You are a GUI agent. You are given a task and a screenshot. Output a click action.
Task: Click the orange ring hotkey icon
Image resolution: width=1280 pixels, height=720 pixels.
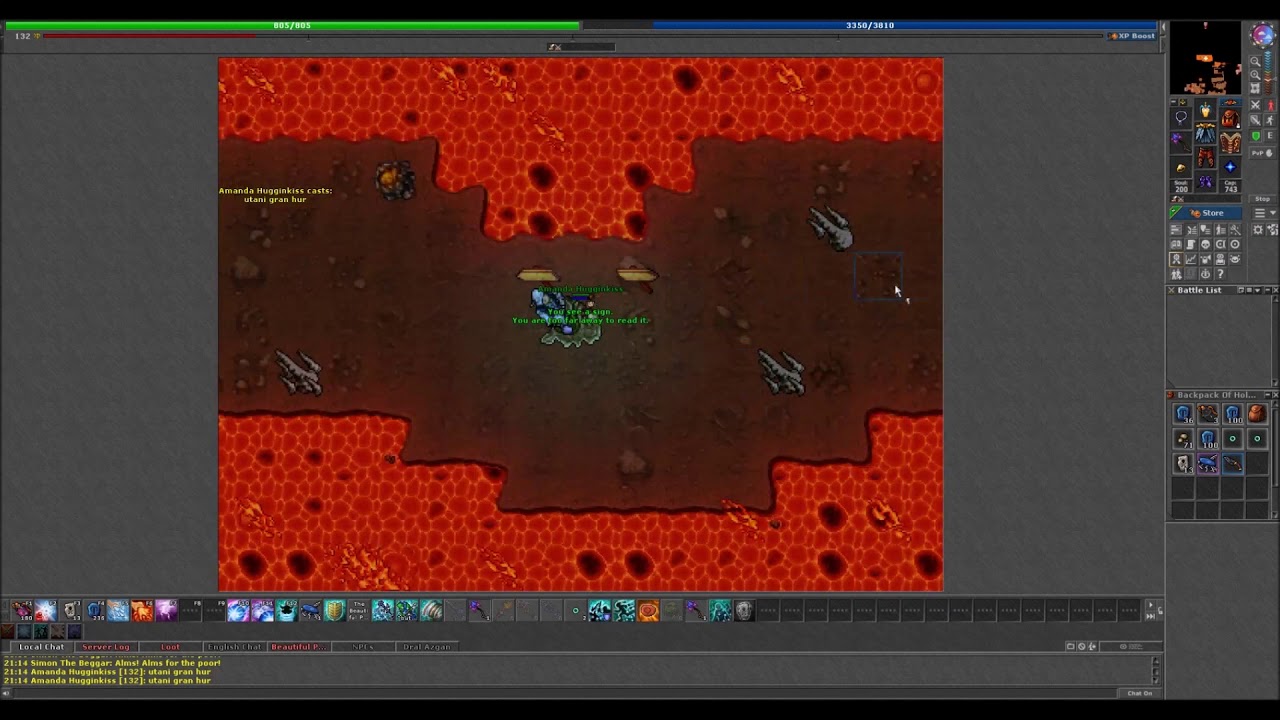click(648, 610)
